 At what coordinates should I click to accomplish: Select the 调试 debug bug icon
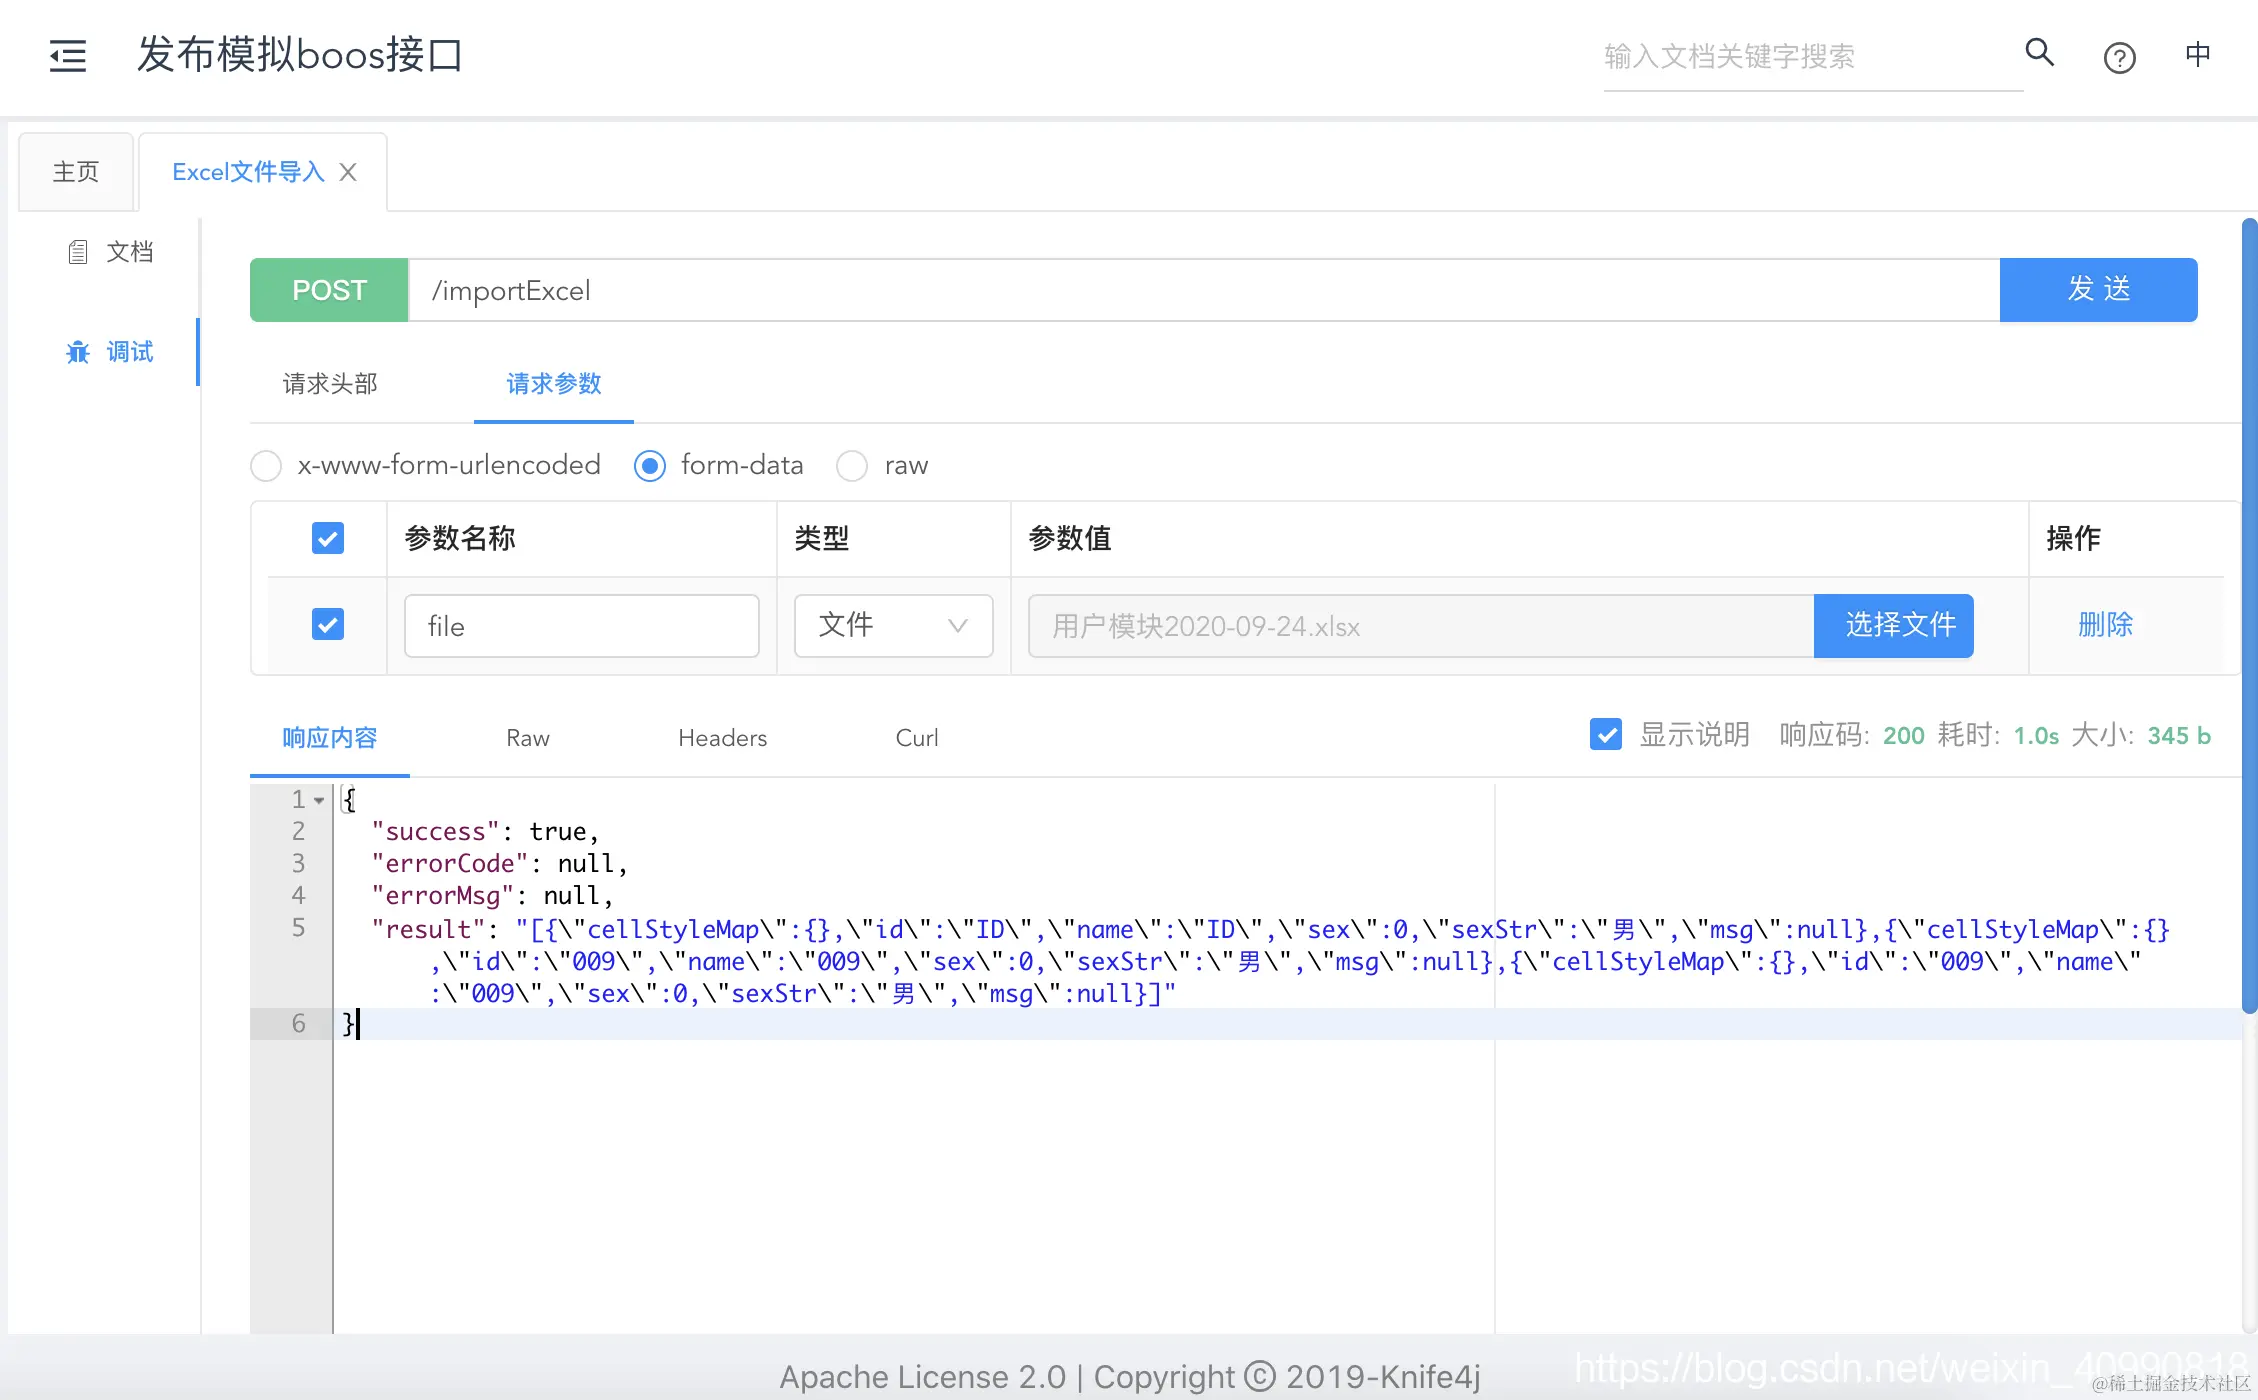pos(78,352)
